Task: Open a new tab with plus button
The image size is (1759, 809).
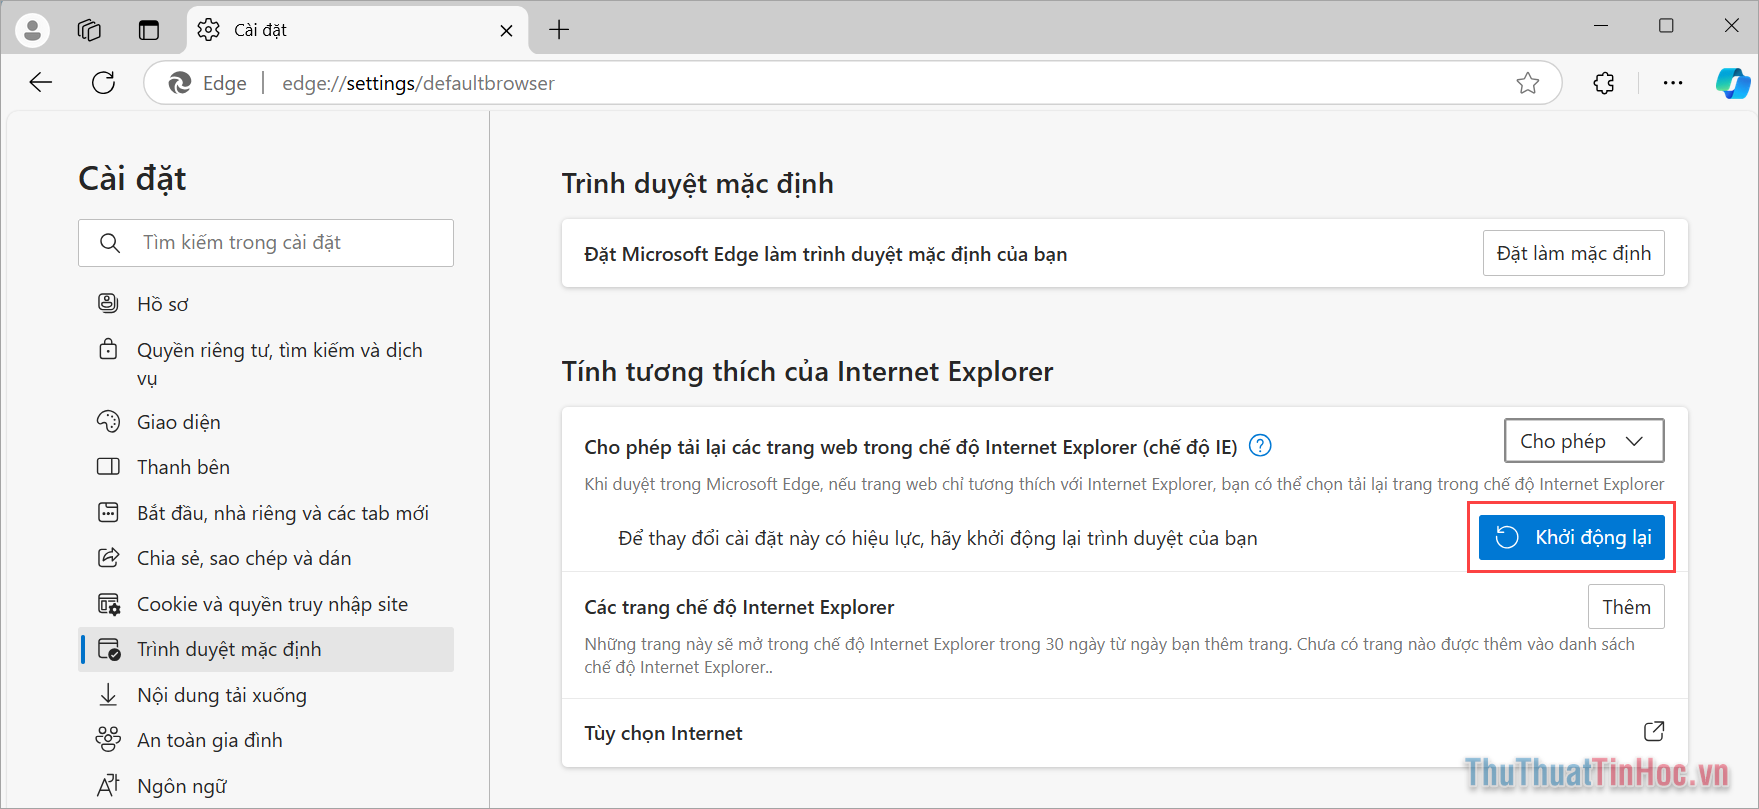Action: pyautogui.click(x=559, y=30)
